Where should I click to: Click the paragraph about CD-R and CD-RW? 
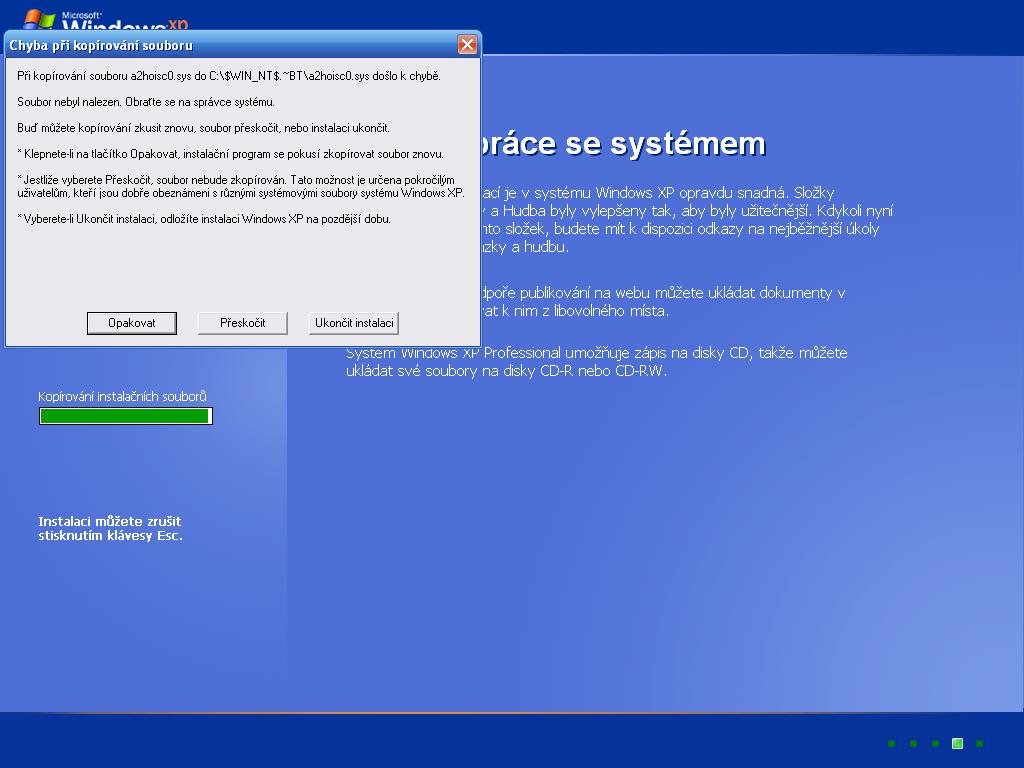tap(596, 362)
